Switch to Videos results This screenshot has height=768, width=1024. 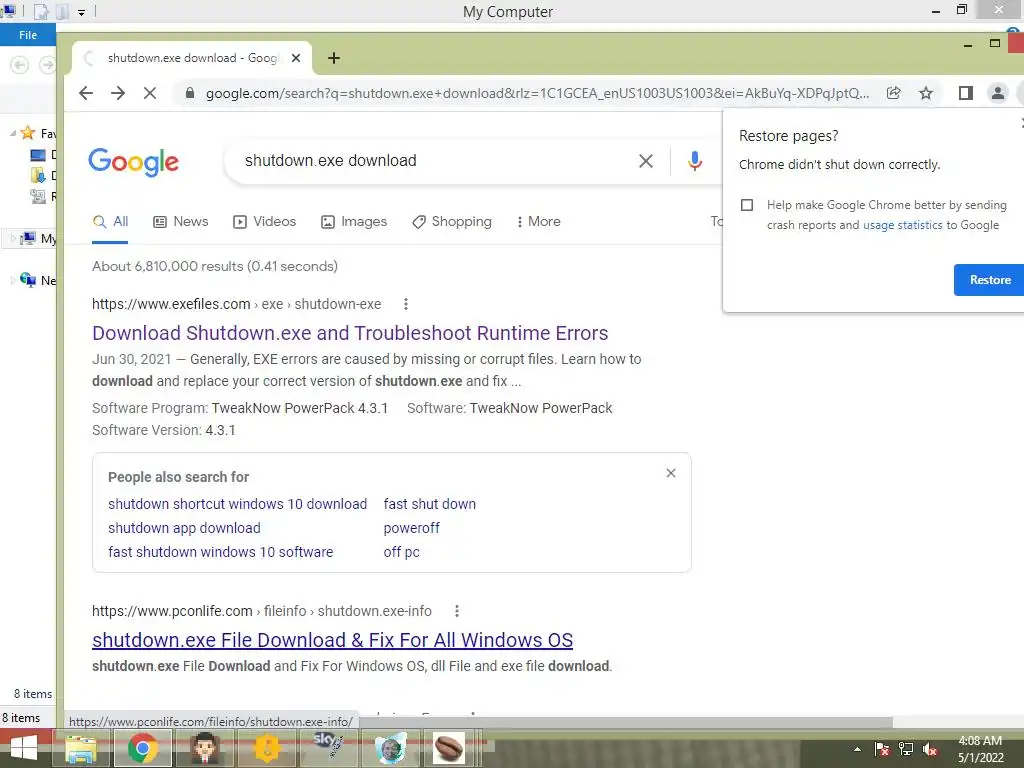coord(264,222)
